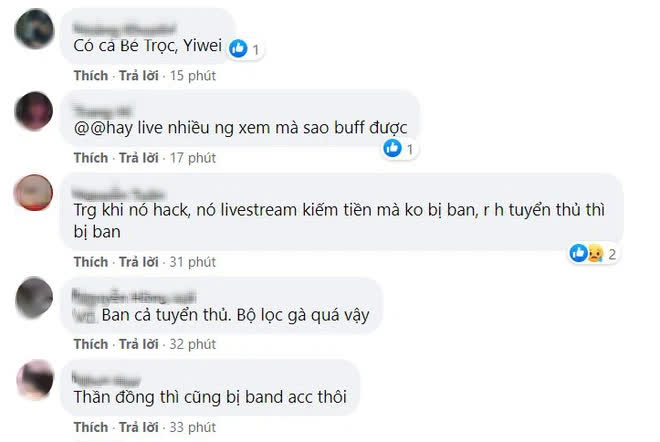
Task: Open reactions on the 'buff được' comment
Action: click(x=400, y=148)
